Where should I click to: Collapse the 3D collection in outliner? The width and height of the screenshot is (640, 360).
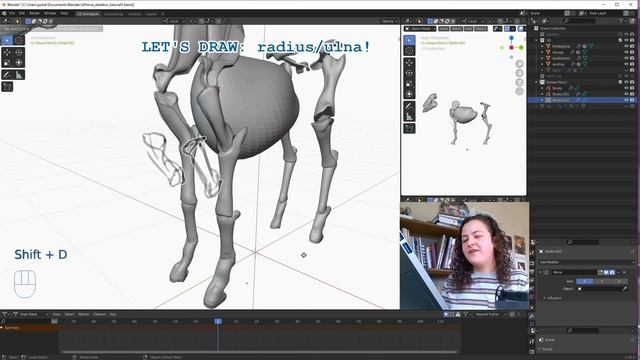click(536, 40)
